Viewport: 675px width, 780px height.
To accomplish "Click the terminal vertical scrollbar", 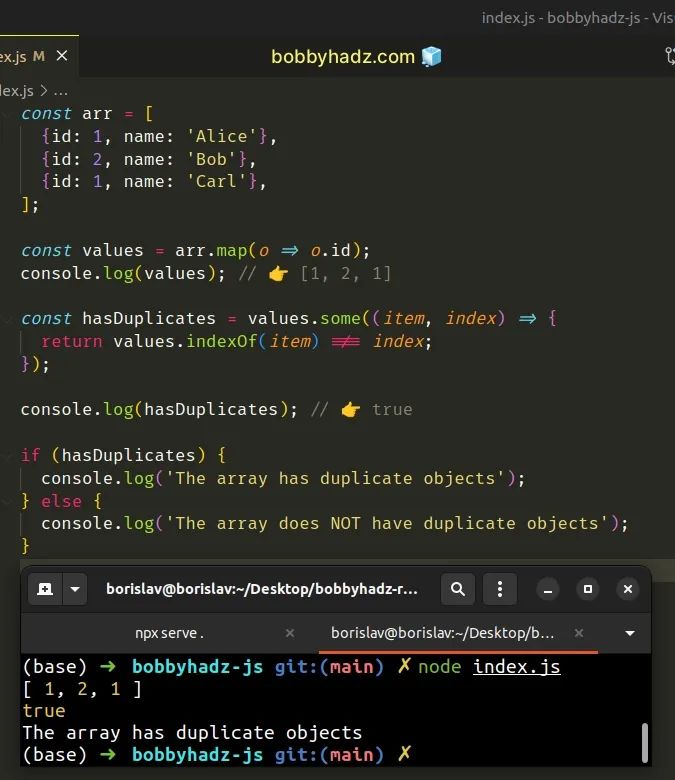I will [x=645, y=742].
